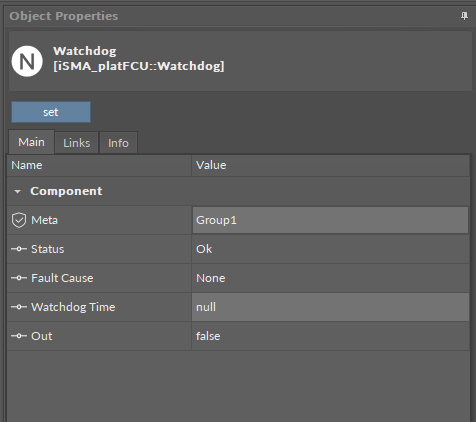Collapse the Component section arrow
This screenshot has height=422, width=476.
[x=17, y=191]
